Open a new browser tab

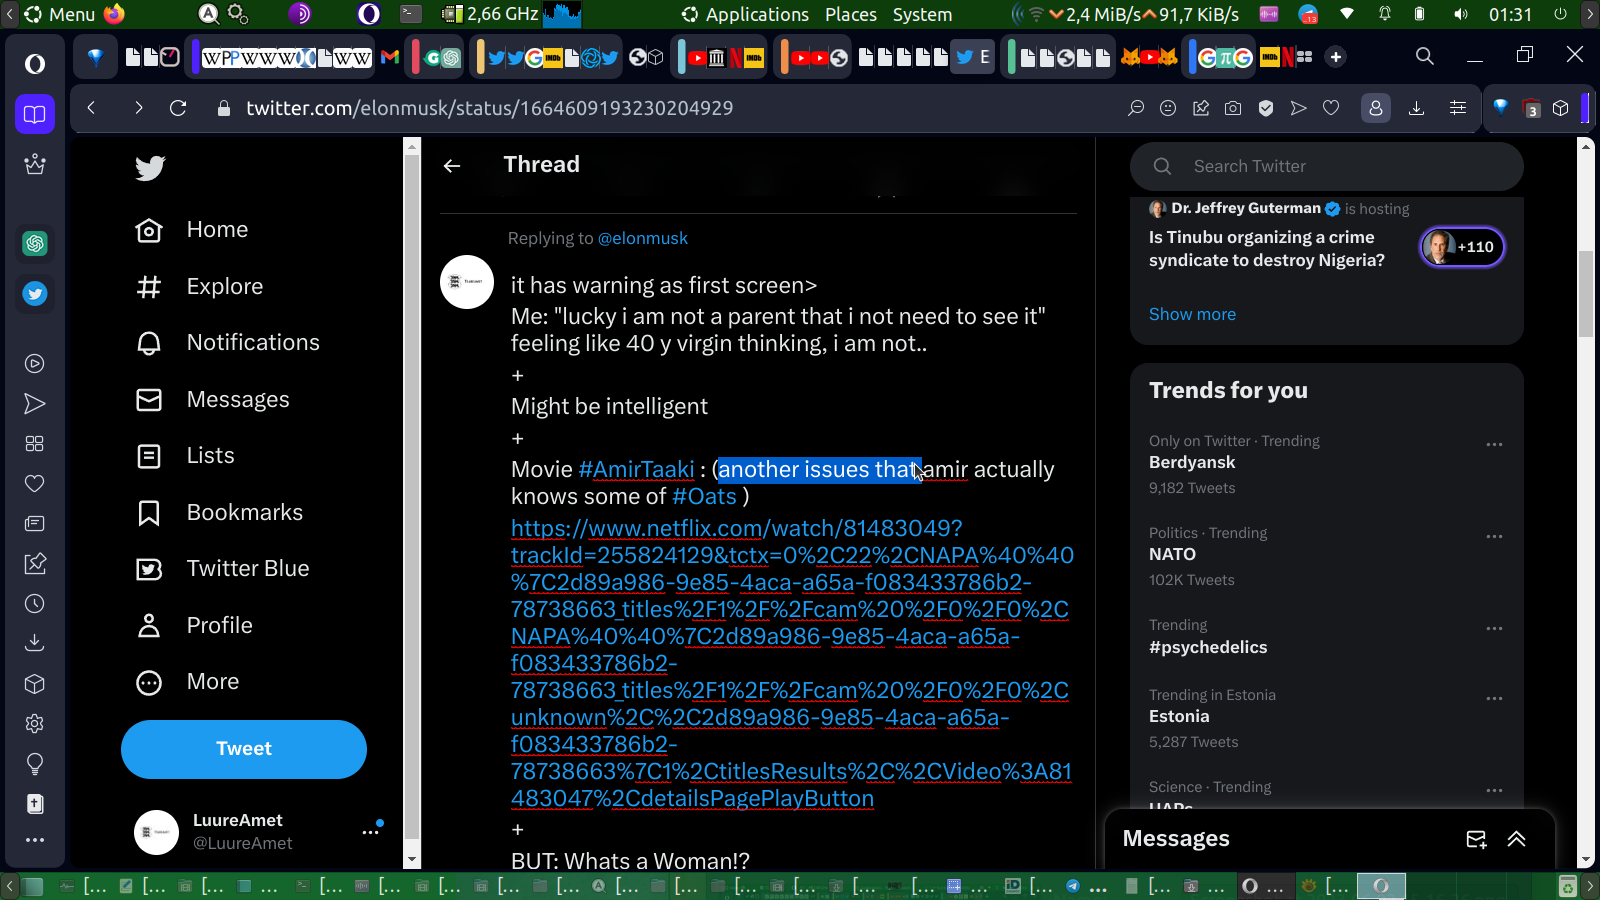point(1336,57)
